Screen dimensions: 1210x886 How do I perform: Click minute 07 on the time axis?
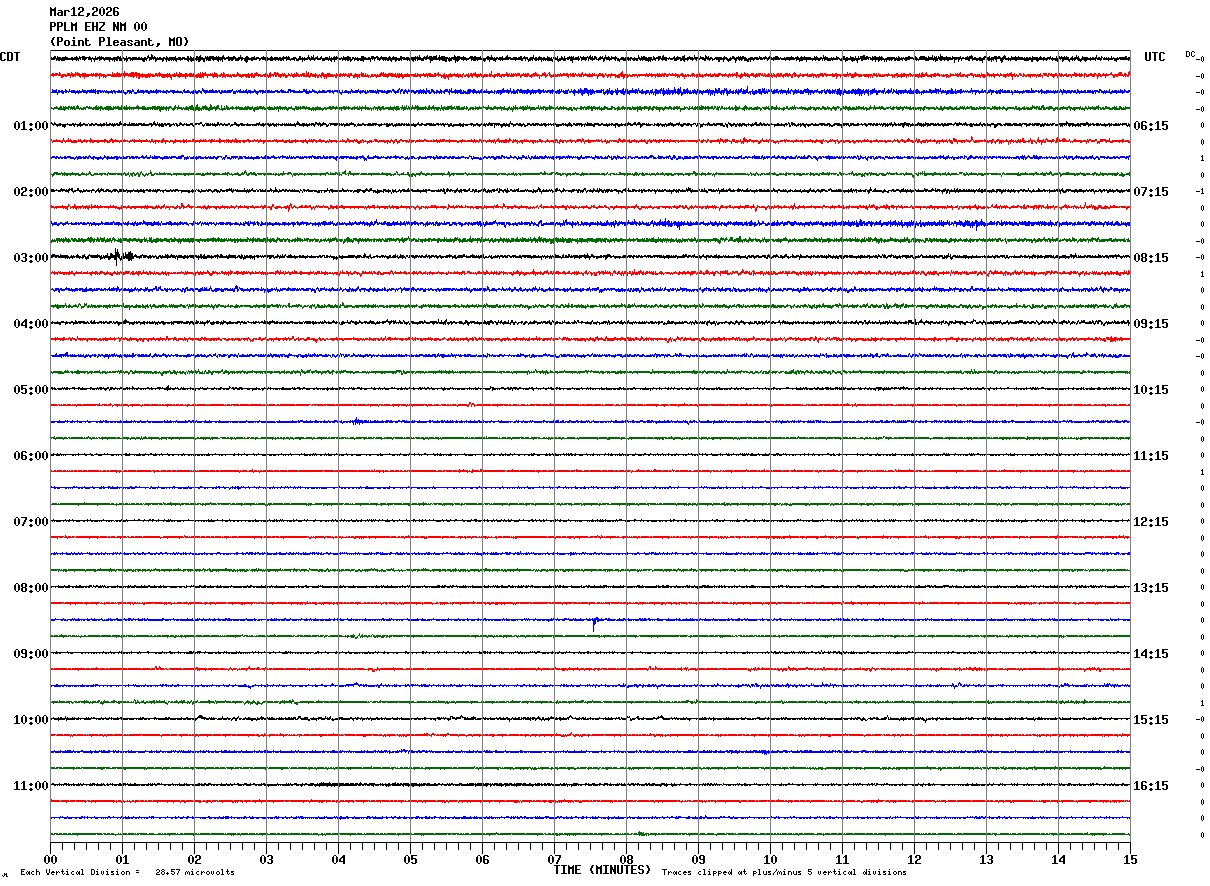coord(554,859)
